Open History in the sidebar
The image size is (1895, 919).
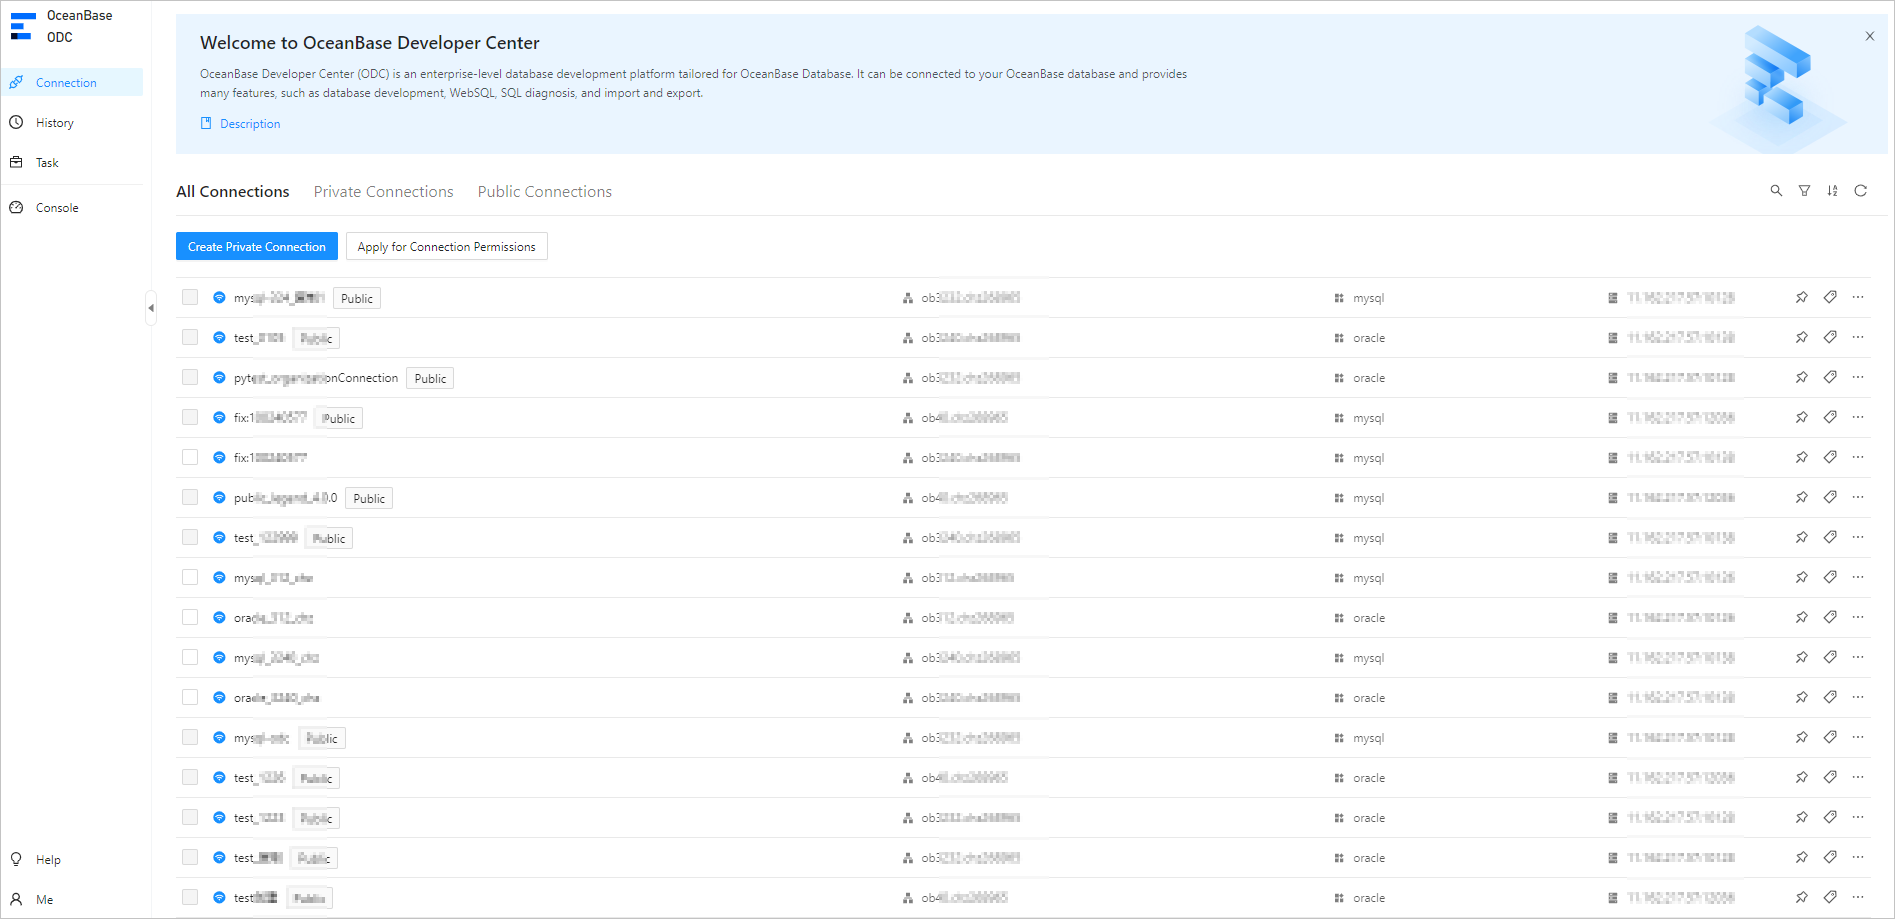coord(55,123)
